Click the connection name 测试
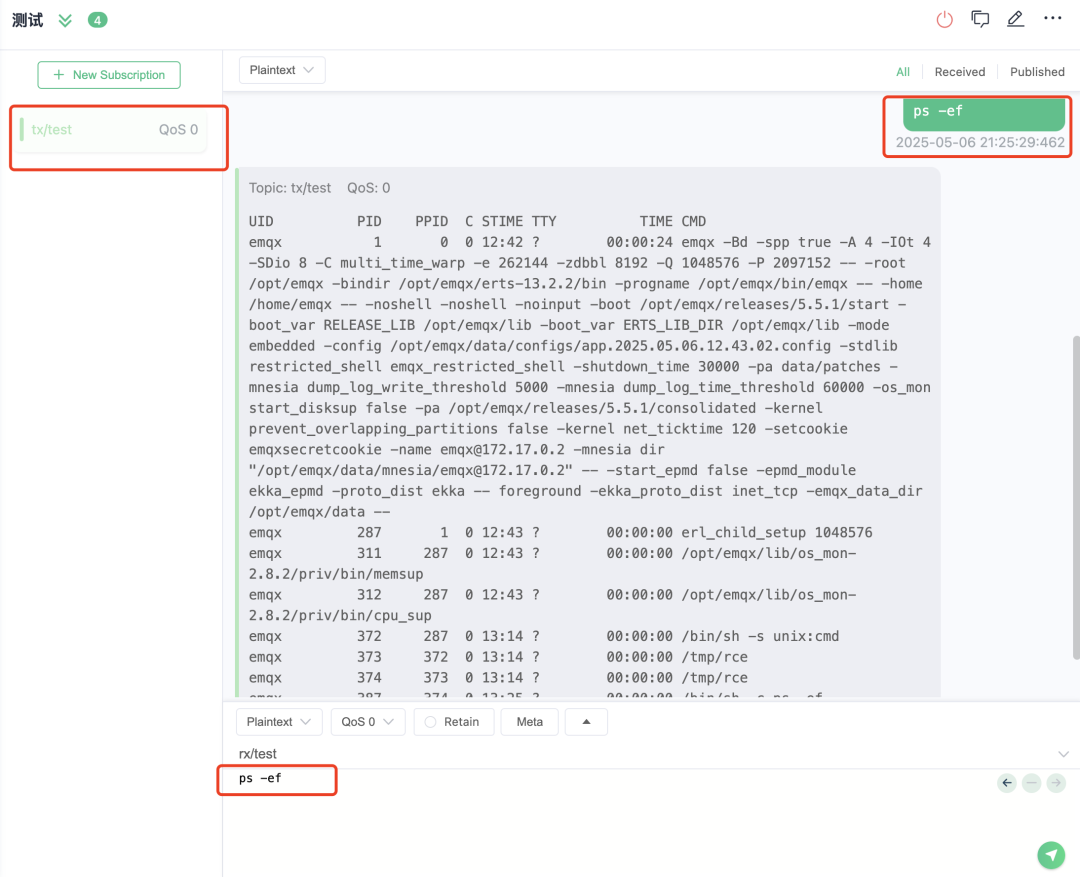The height and width of the screenshot is (877, 1080). point(28,20)
